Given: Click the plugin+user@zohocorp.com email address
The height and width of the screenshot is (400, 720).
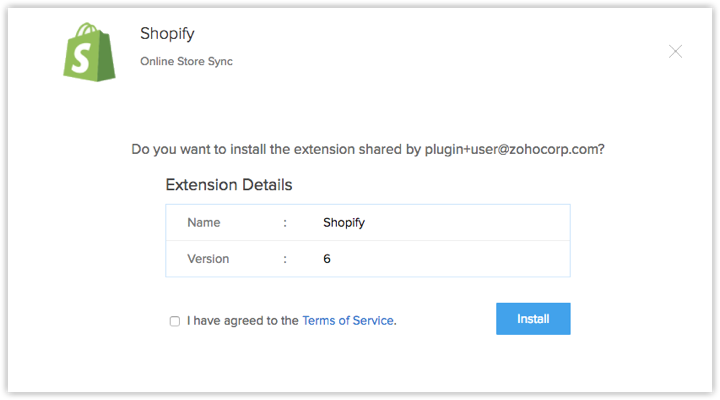Looking at the screenshot, I should (x=516, y=149).
